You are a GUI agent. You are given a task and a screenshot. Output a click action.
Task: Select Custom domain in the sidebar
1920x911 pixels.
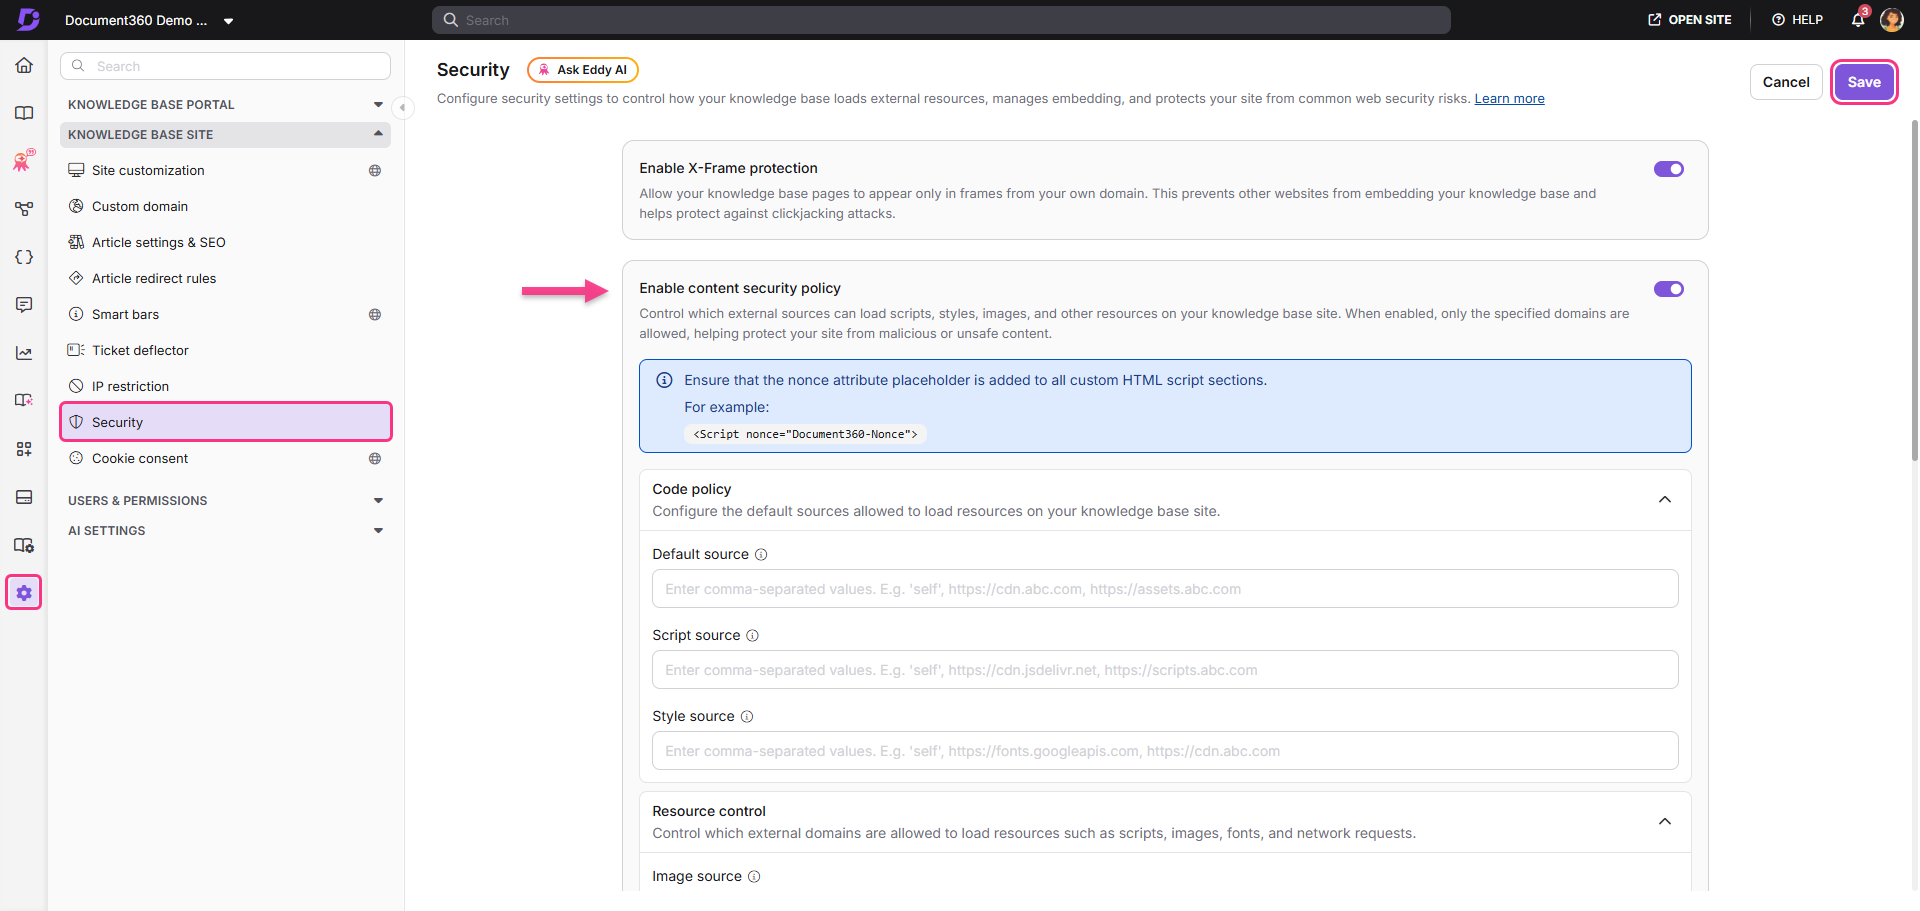pos(139,206)
